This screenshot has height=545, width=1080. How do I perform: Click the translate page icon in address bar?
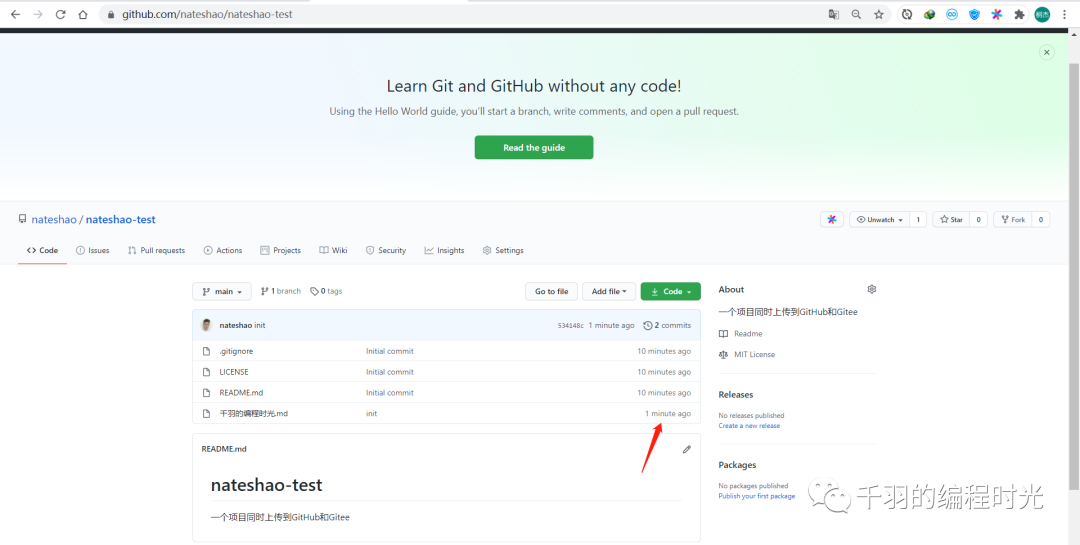(833, 14)
